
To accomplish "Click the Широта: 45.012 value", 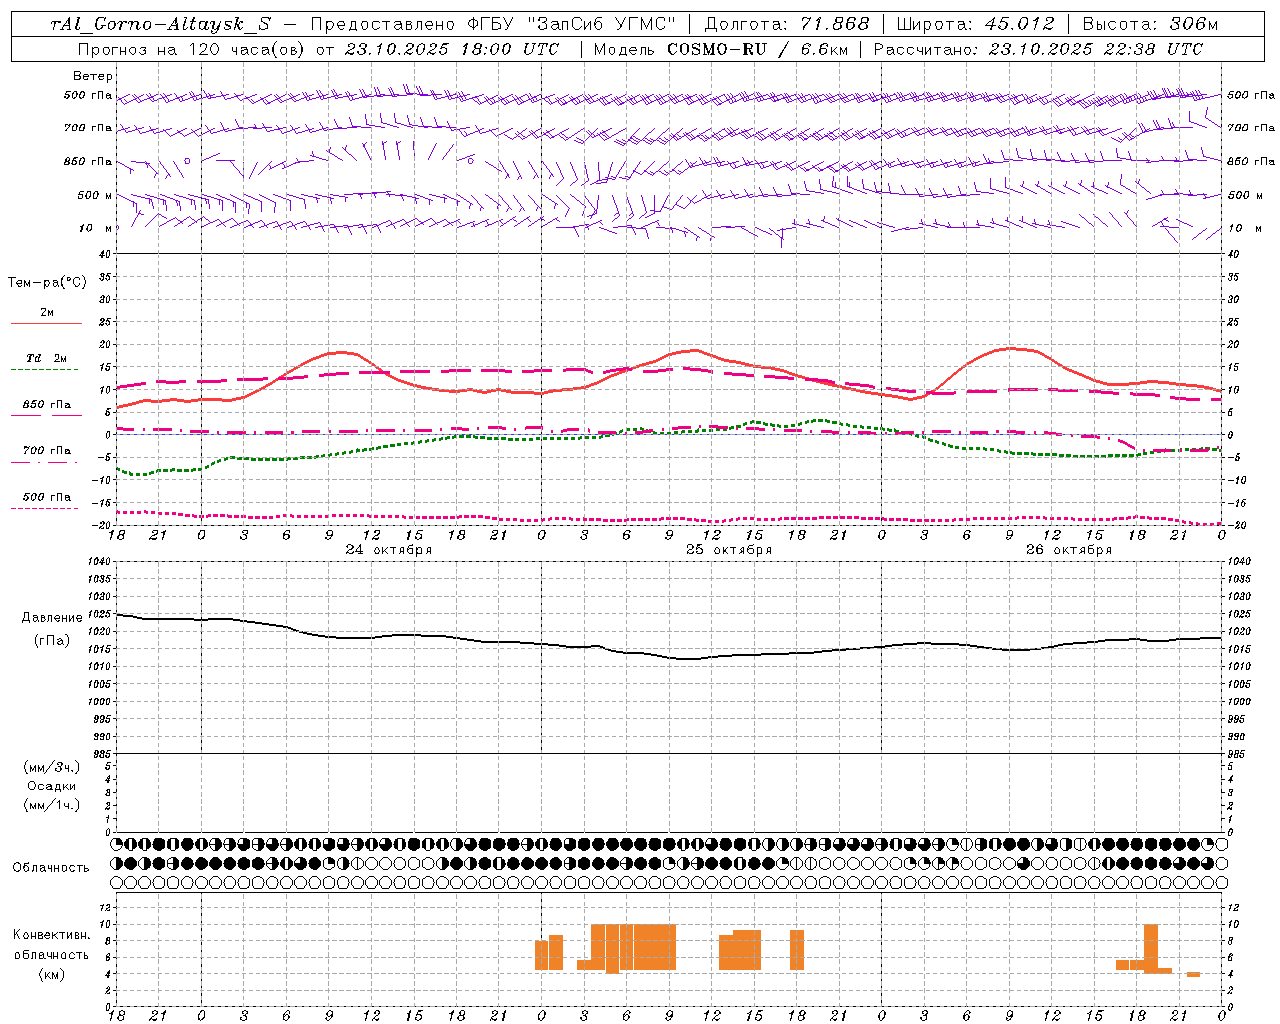I will 975,24.
